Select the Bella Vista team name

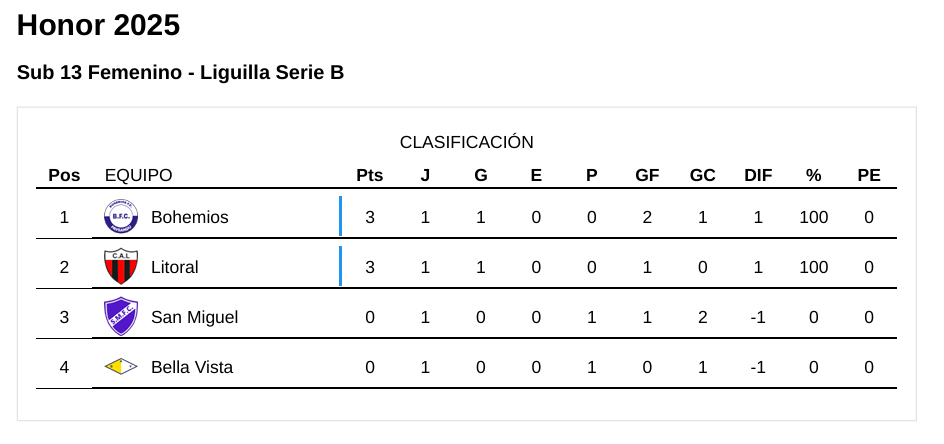(x=192, y=367)
